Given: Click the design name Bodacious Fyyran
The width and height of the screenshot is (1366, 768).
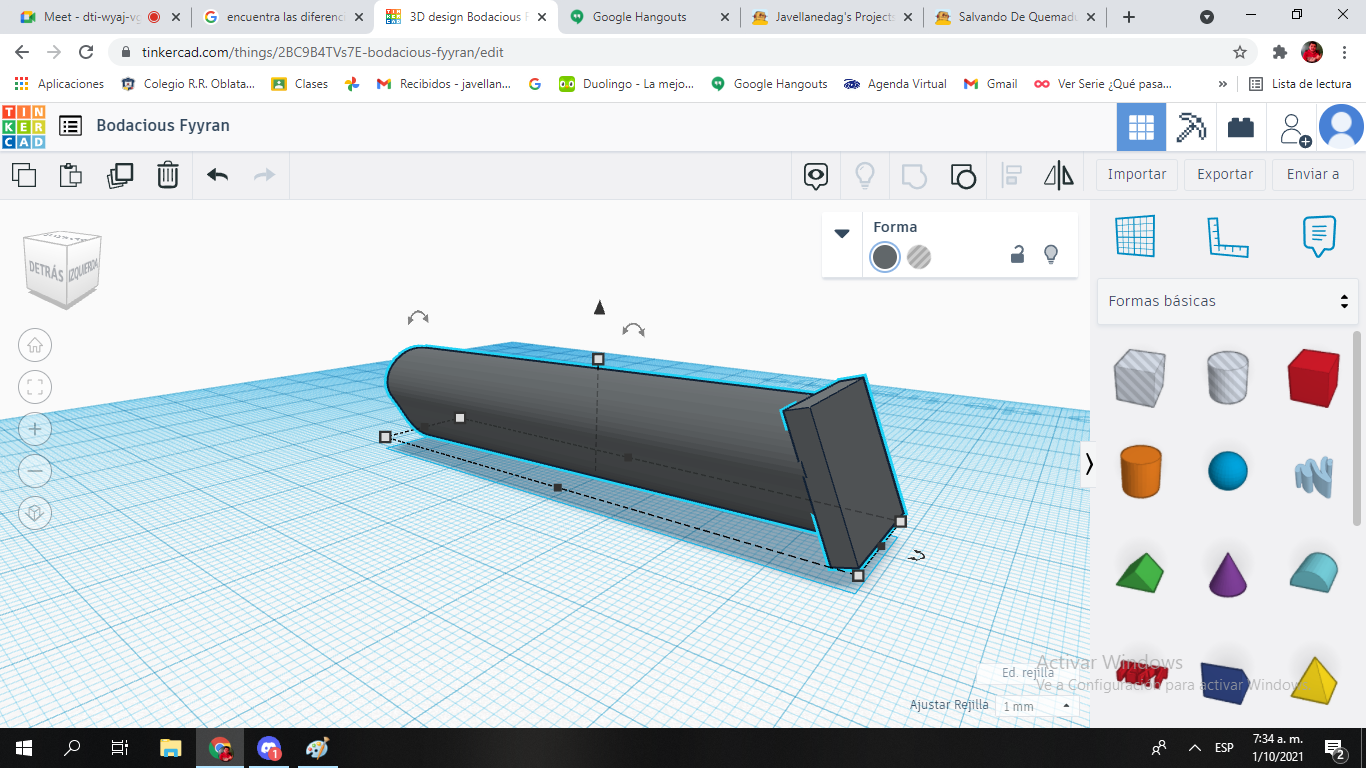Looking at the screenshot, I should coord(163,126).
